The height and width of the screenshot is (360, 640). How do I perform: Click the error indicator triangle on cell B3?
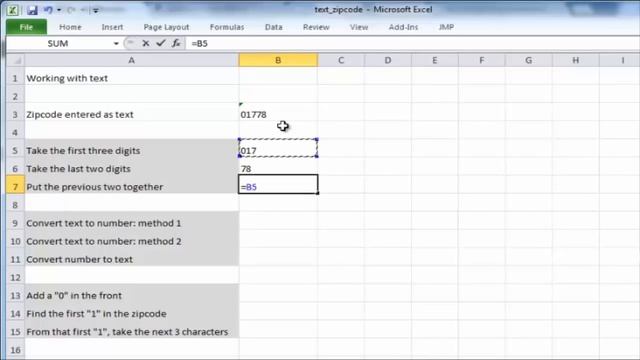coord(241,104)
